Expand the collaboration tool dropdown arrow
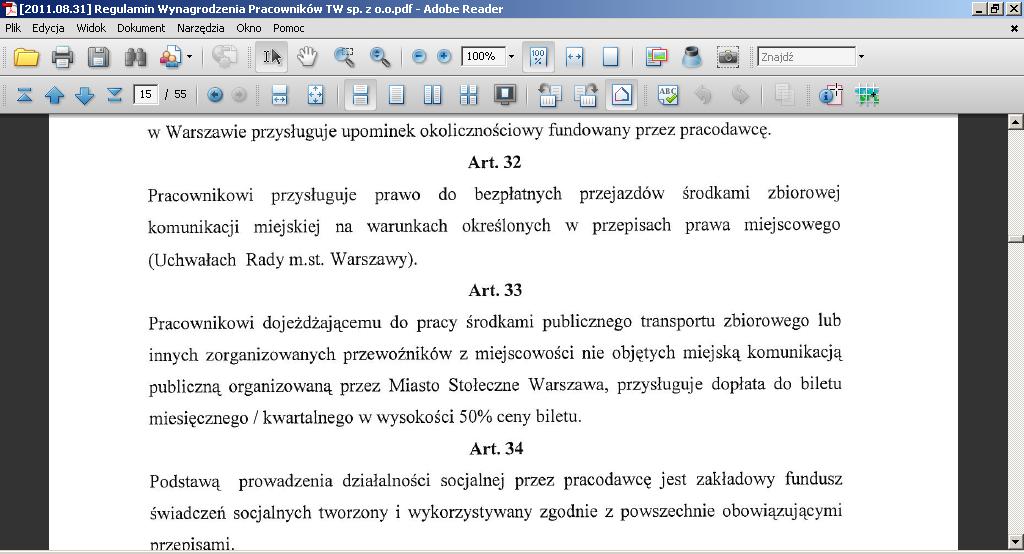1024x554 pixels. coord(189,57)
